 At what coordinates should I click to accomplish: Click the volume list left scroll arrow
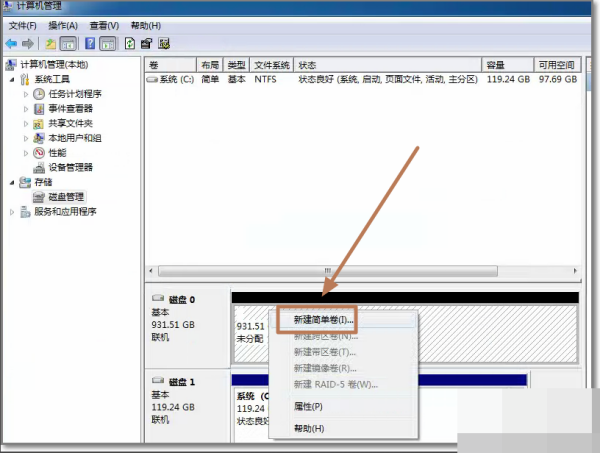click(x=151, y=271)
